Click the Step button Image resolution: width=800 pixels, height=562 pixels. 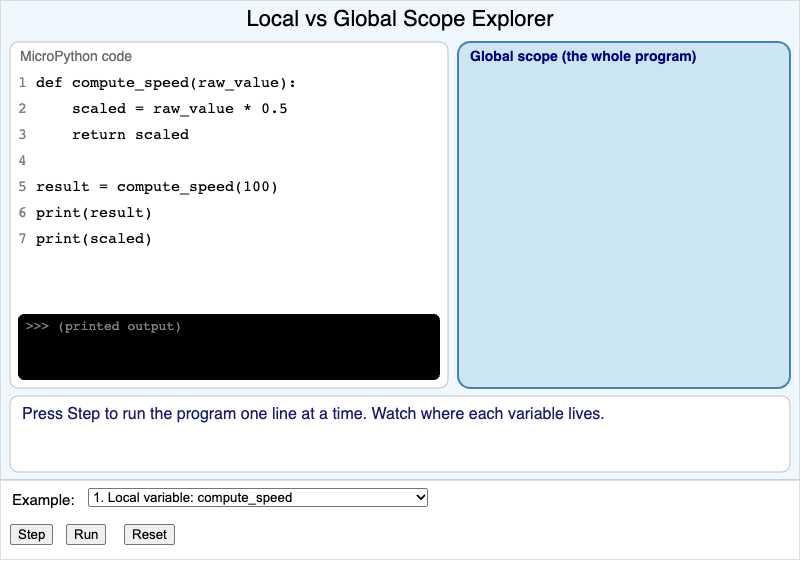31,534
